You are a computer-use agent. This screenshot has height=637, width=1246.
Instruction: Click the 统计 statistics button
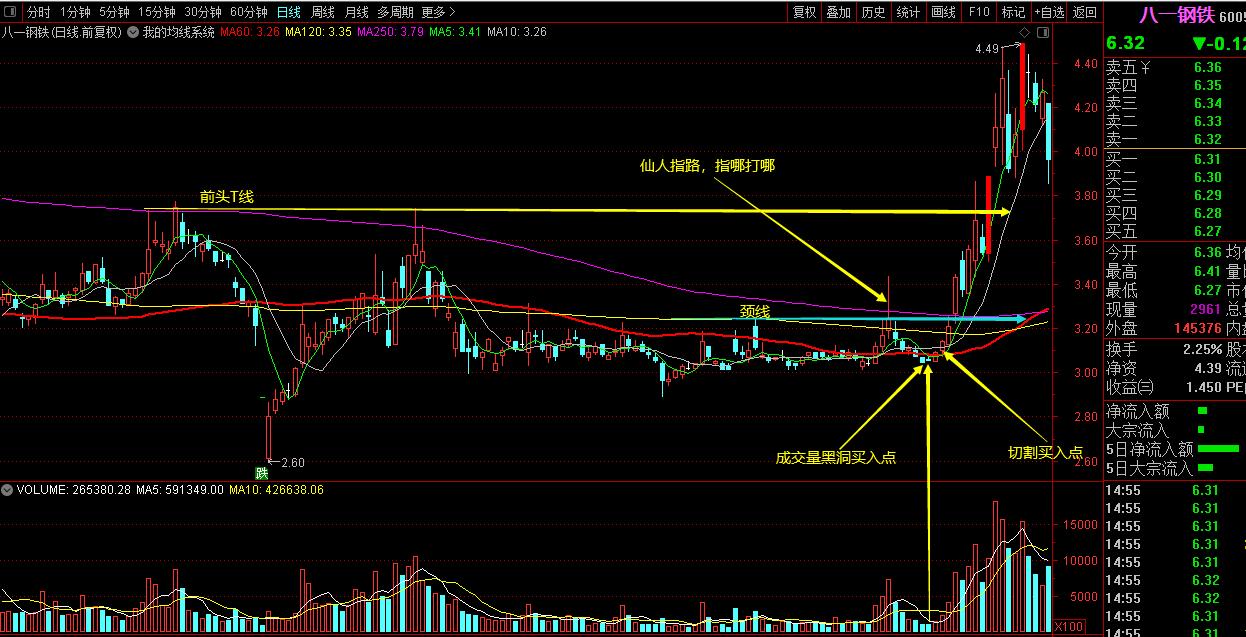click(x=908, y=12)
